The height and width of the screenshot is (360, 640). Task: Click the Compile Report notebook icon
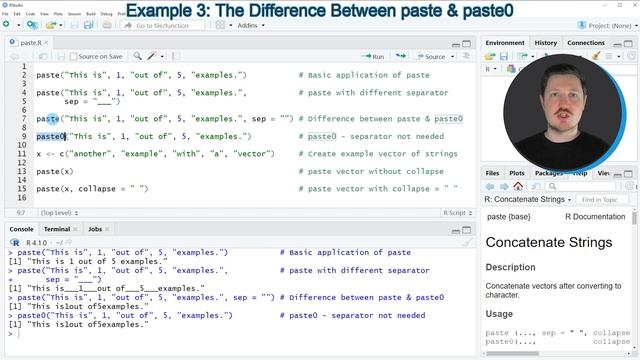coord(176,56)
